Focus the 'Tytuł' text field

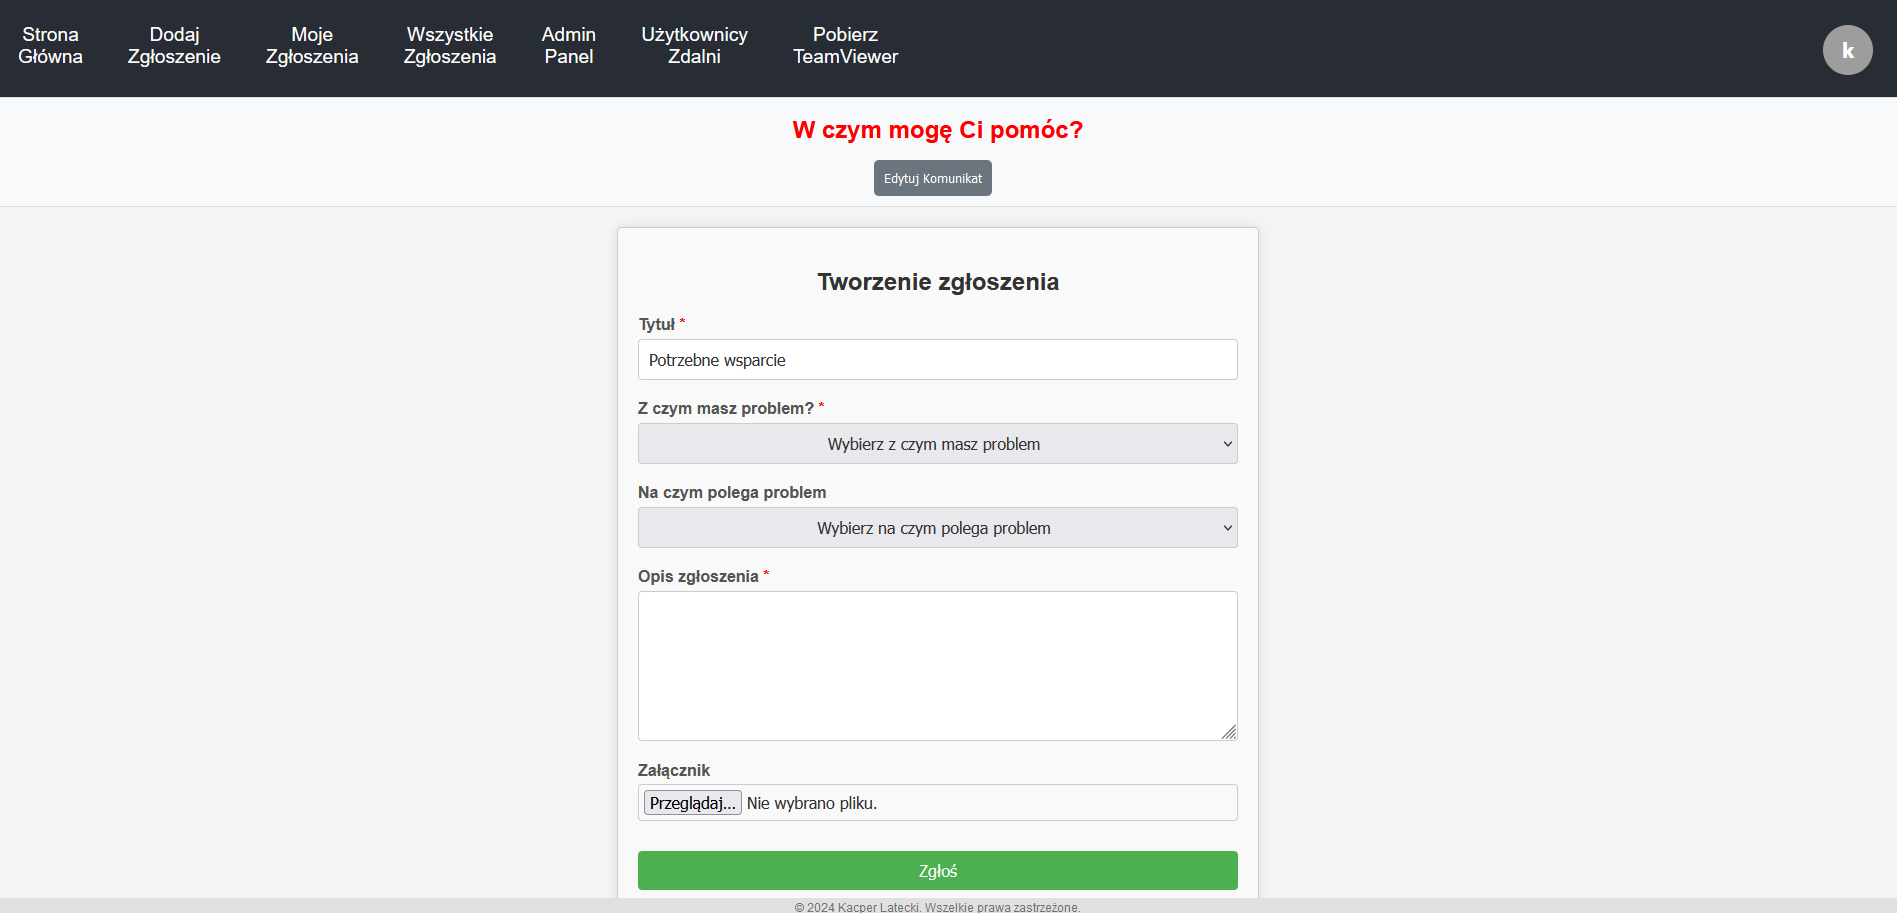pyautogui.click(x=937, y=360)
